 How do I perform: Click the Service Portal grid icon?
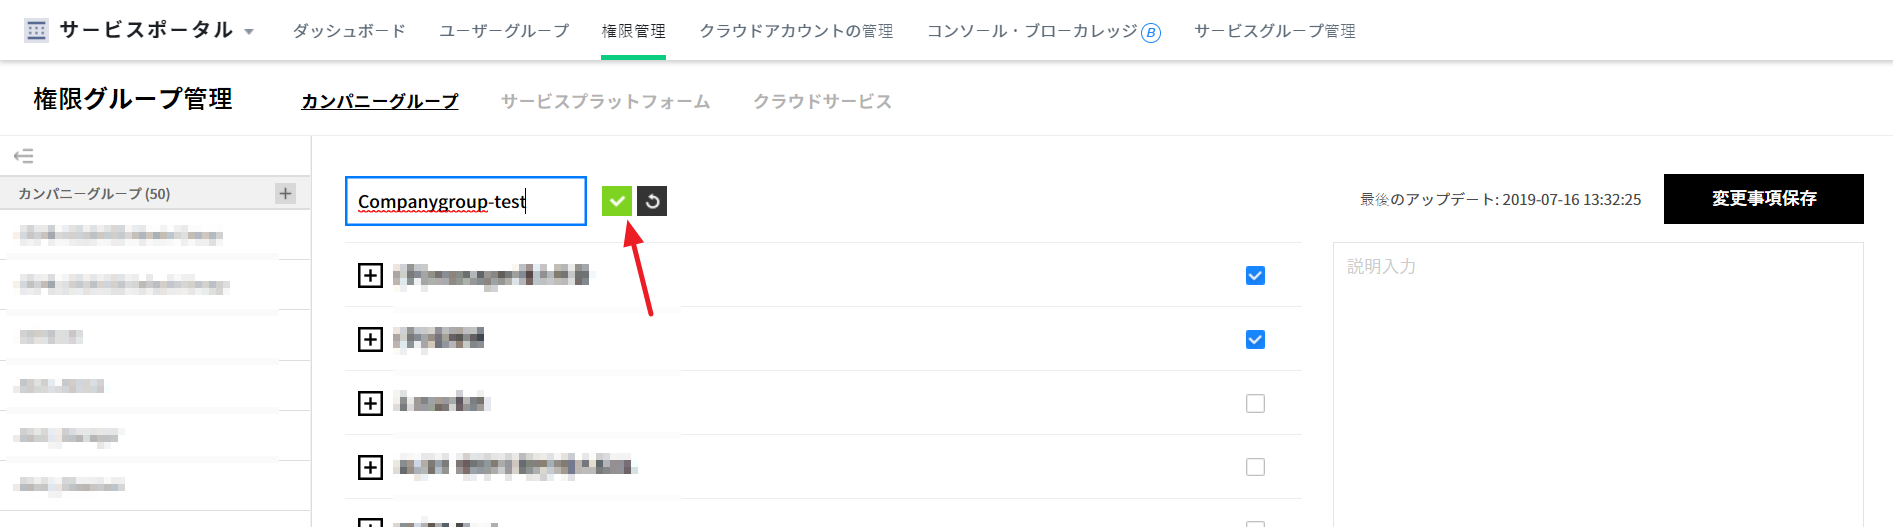[x=36, y=31]
